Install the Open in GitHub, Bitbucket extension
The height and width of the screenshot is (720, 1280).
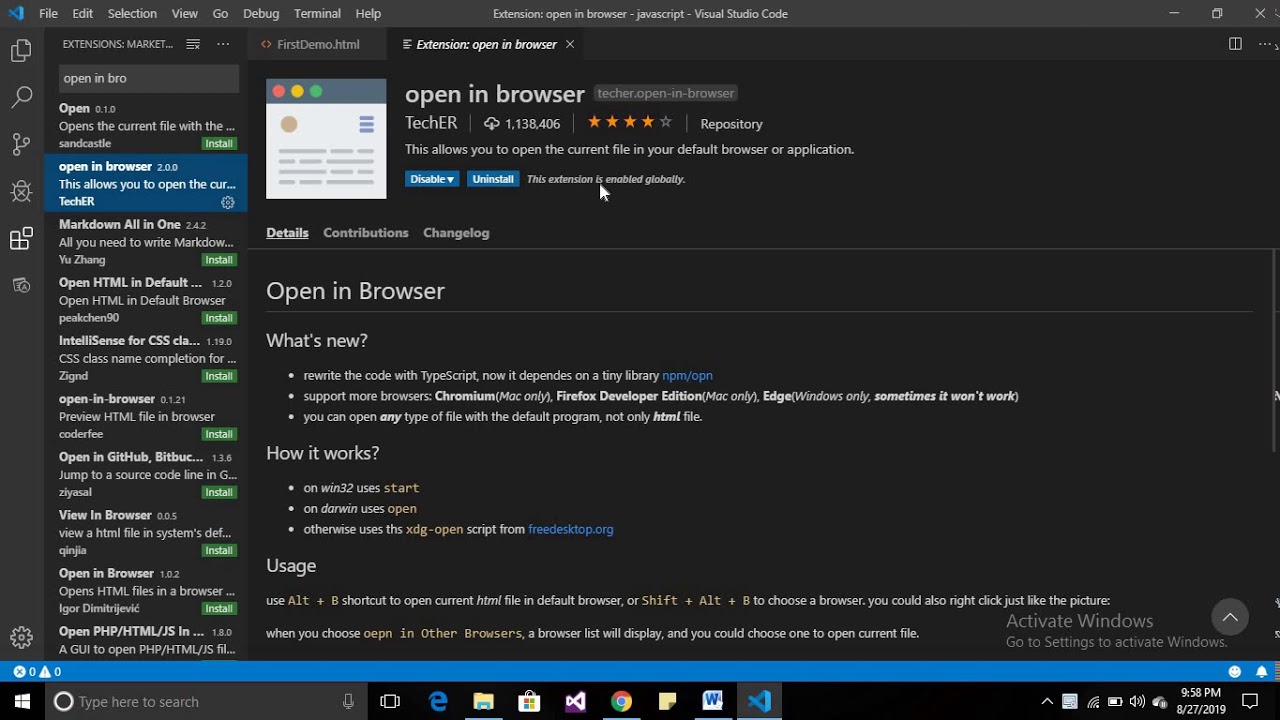219,492
